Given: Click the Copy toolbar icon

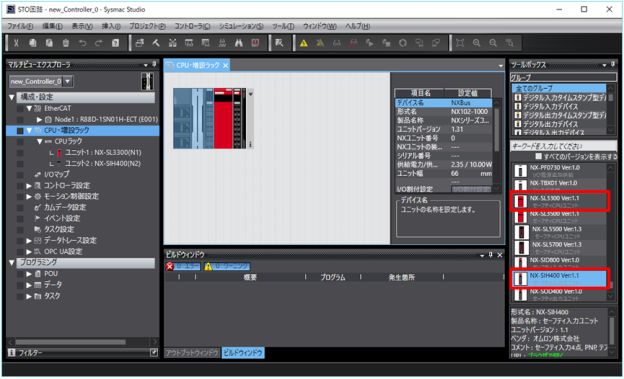Looking at the screenshot, I should [33, 43].
